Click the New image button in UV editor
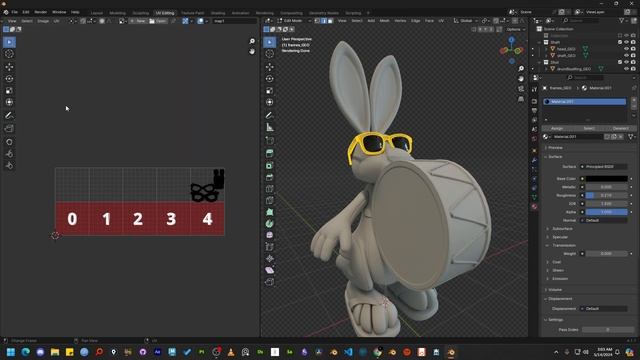The image size is (640, 360). pos(138,21)
